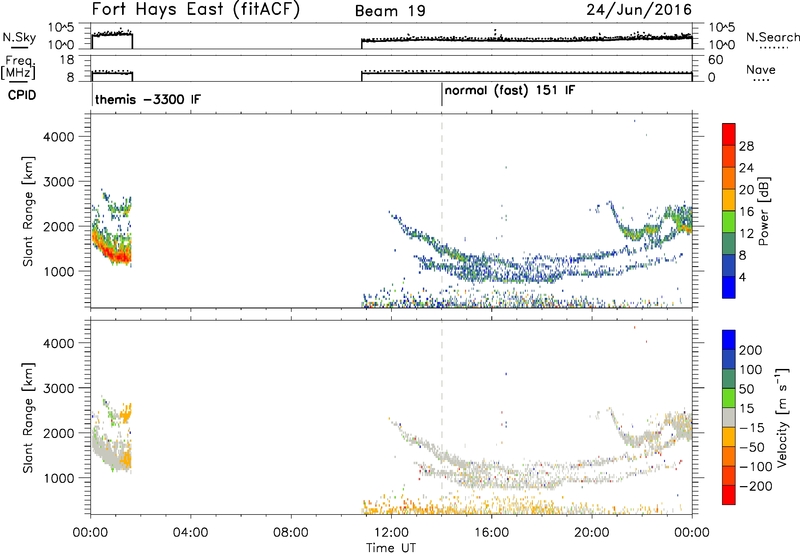Click the '16:00' time axis tick label
This screenshot has width=800, height=554.
(x=491, y=533)
